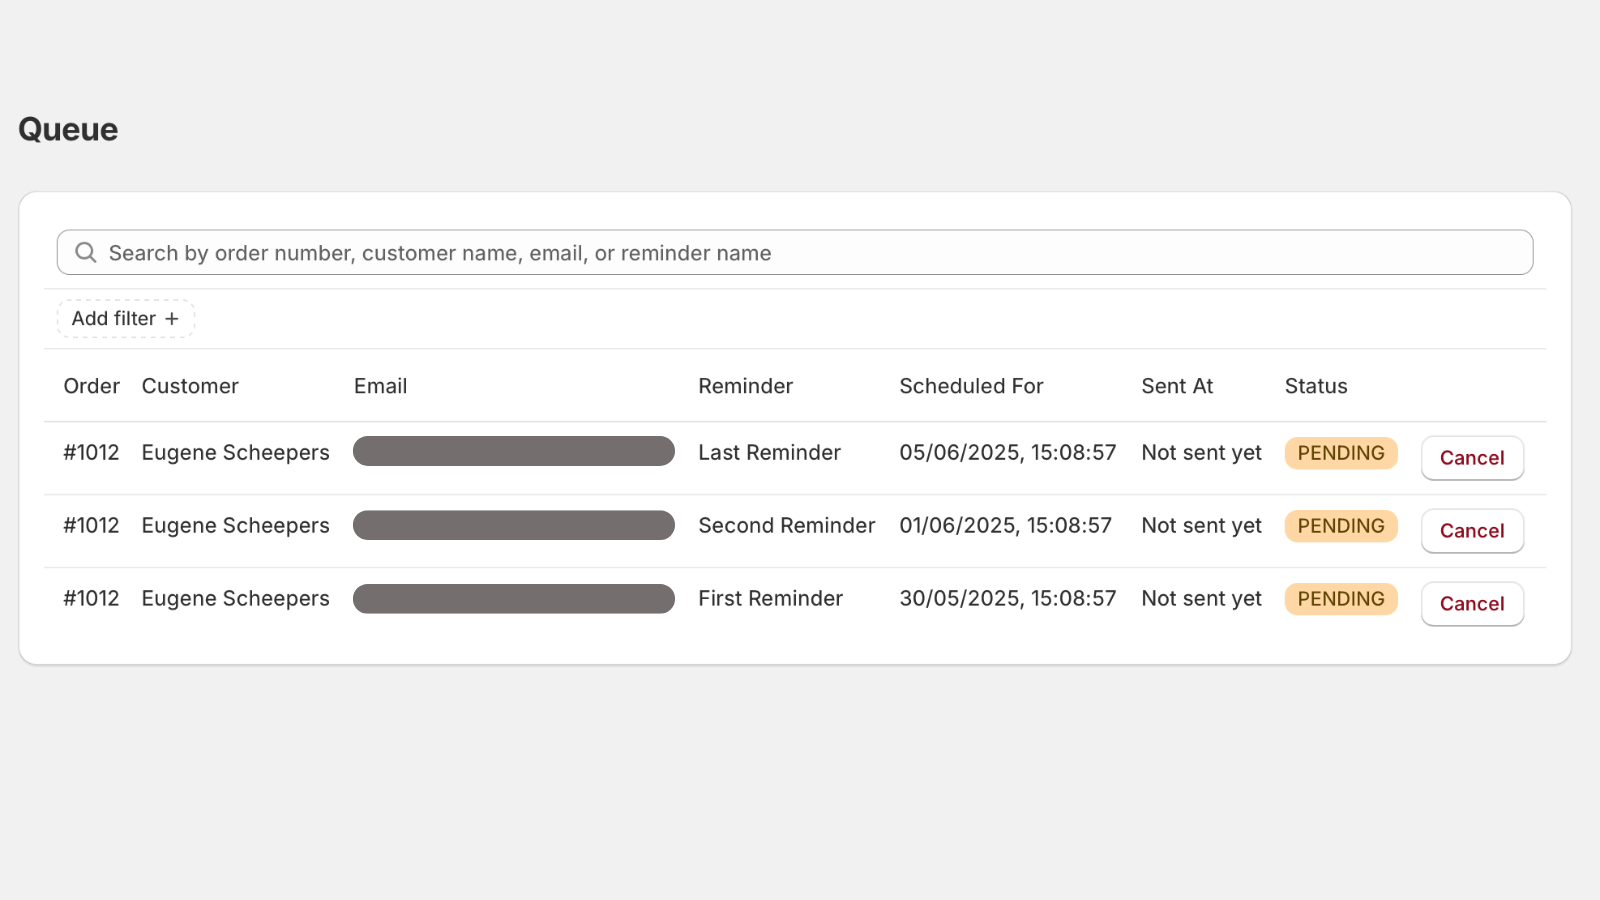Cancel the Last Reminder for order #1012
Screen dimensions: 1600x900
(x=1472, y=457)
